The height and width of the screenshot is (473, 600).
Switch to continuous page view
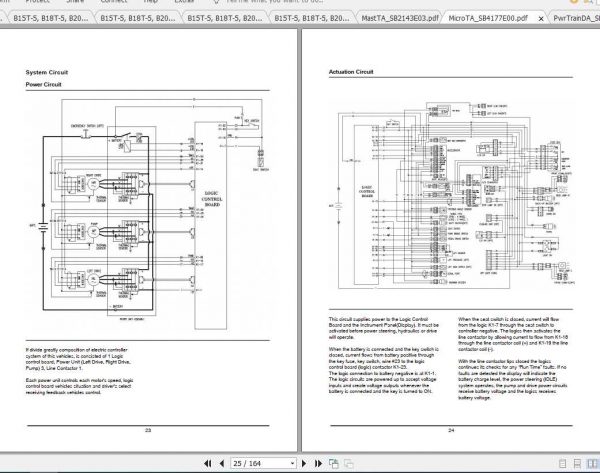click(577, 464)
